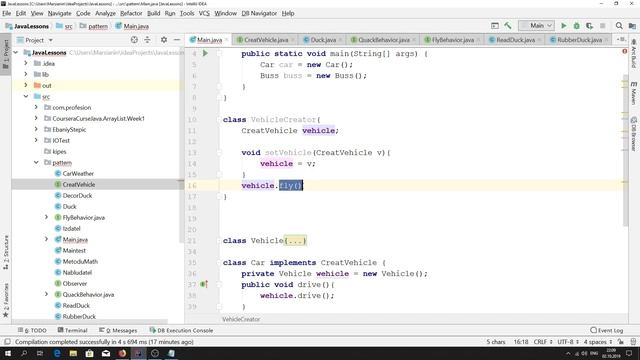640x360 pixels.
Task: Open the Favorites tool window stripe
Action: [x=6, y=300]
